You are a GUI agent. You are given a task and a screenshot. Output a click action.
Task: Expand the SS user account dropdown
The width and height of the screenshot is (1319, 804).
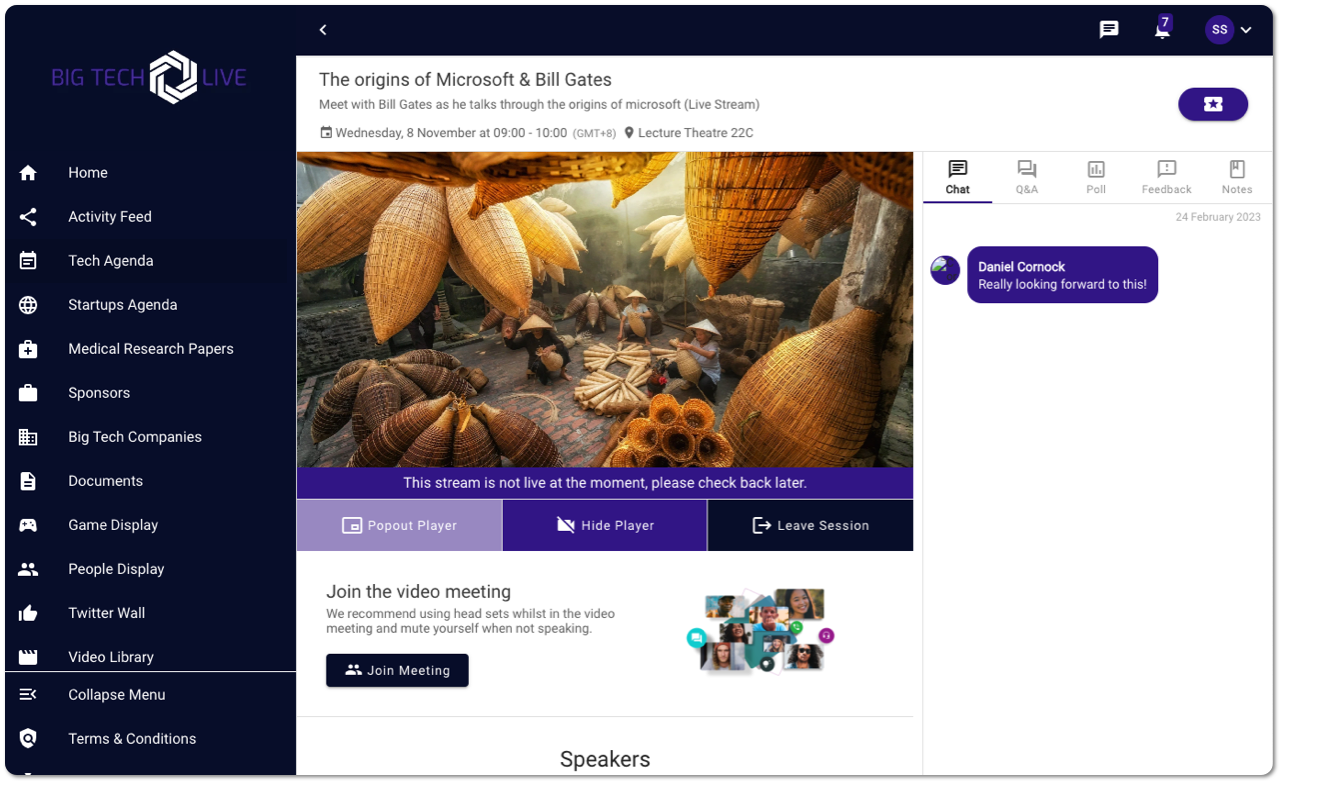point(1219,30)
